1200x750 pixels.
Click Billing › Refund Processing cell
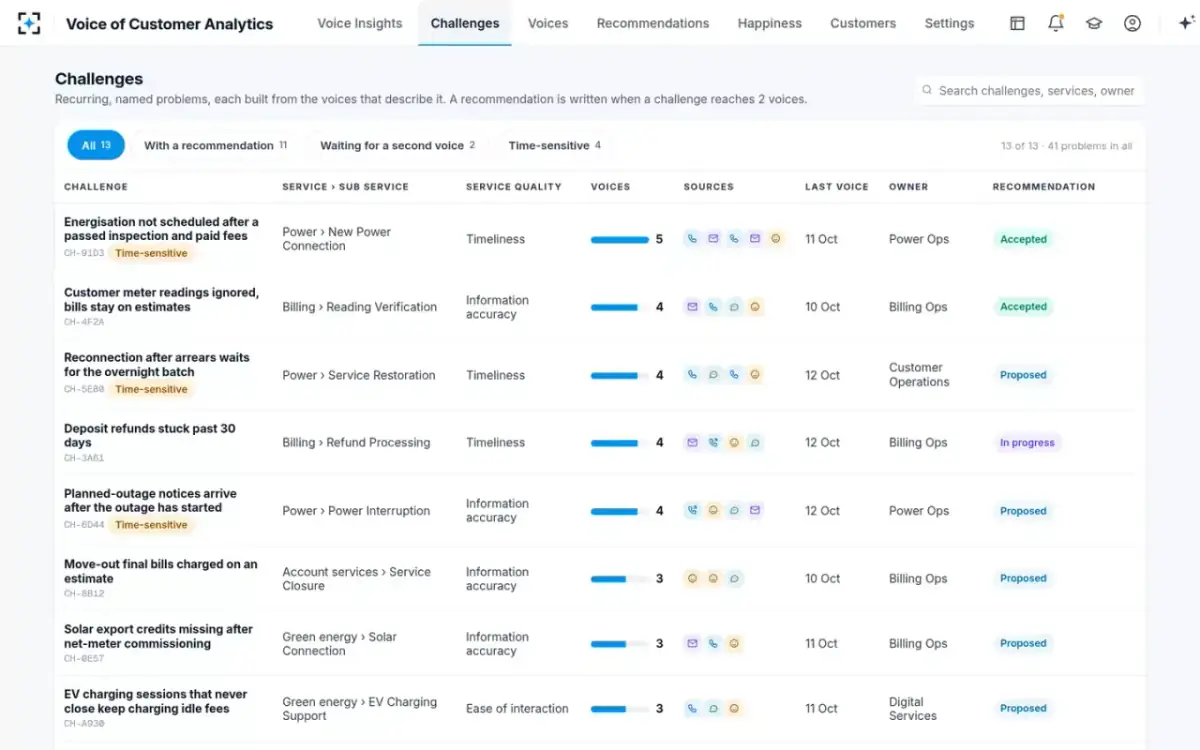click(x=356, y=442)
